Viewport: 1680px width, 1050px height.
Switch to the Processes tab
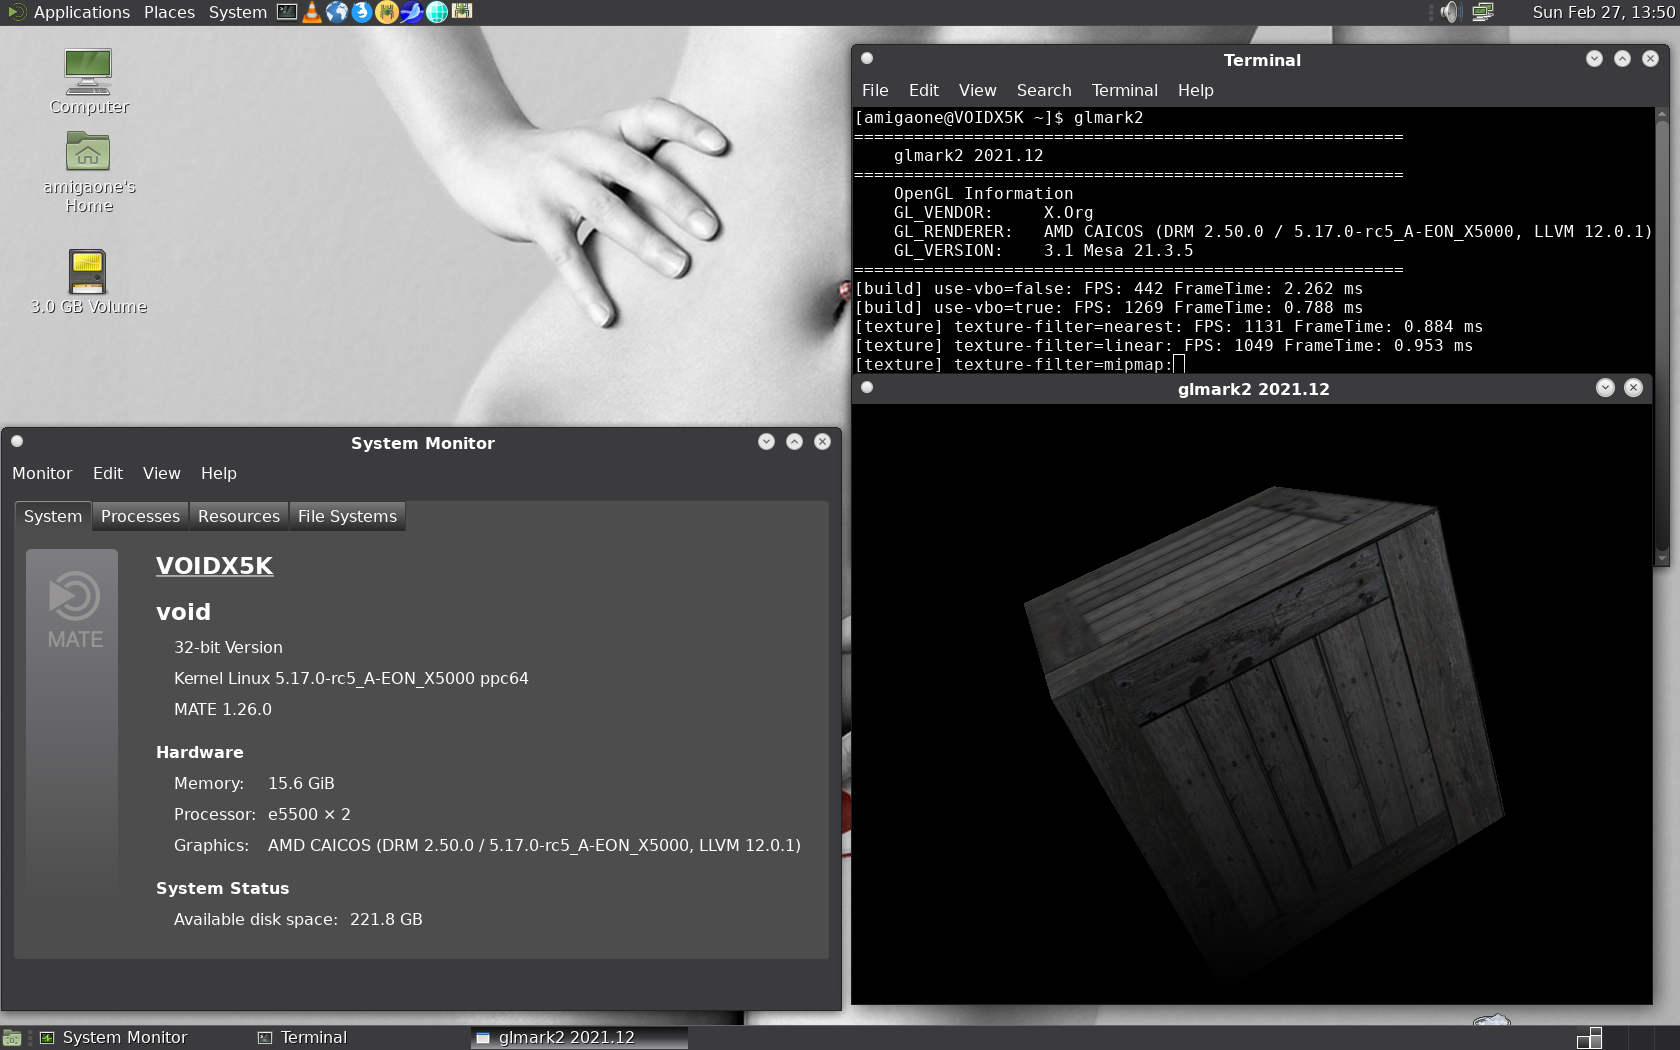tap(140, 516)
